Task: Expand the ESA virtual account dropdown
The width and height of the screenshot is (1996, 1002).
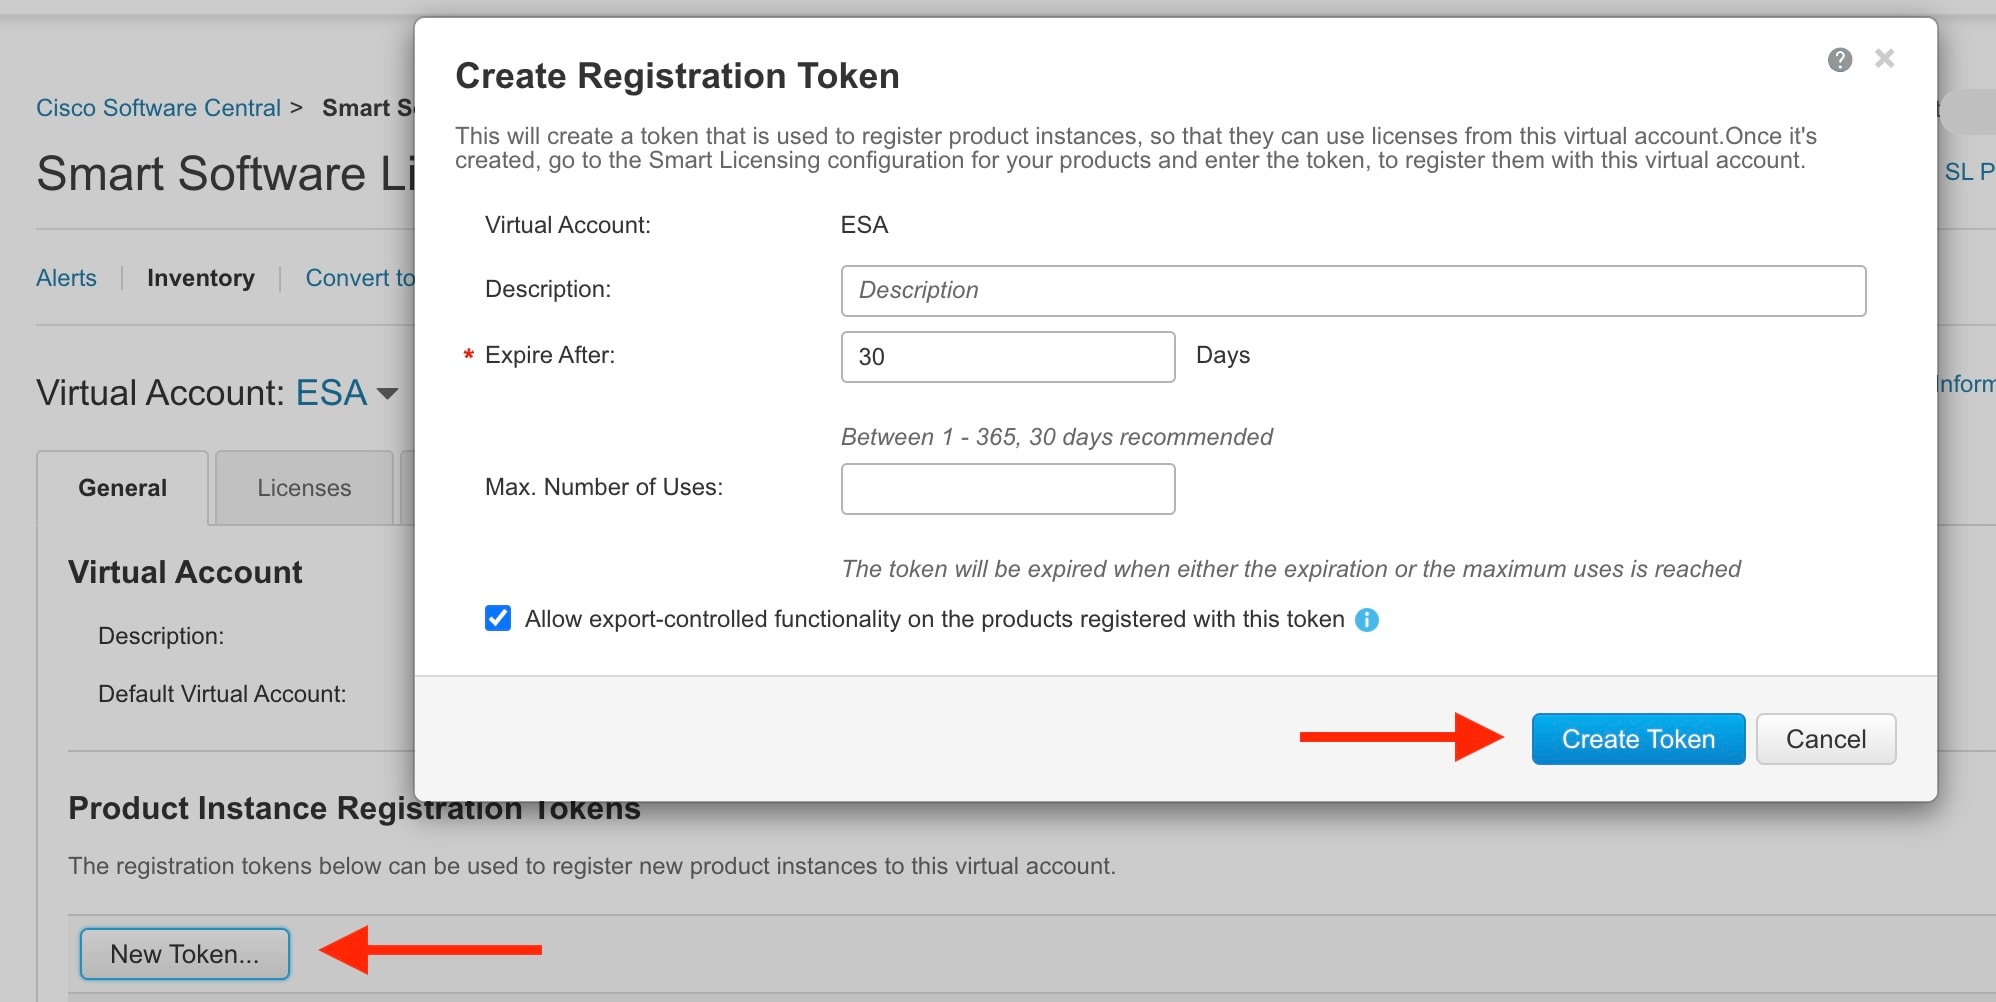Action: pos(388,394)
